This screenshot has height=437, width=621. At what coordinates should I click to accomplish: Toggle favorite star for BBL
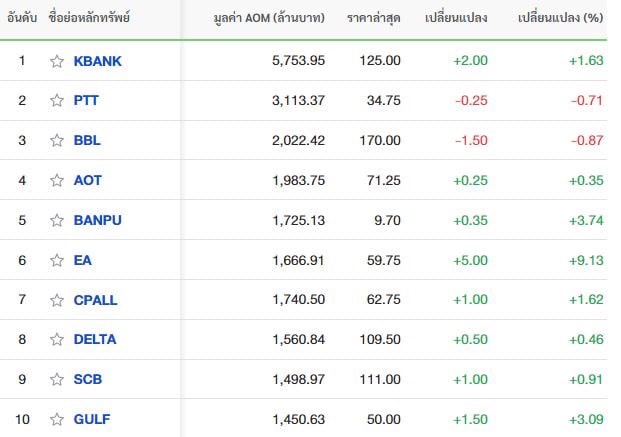(57, 141)
